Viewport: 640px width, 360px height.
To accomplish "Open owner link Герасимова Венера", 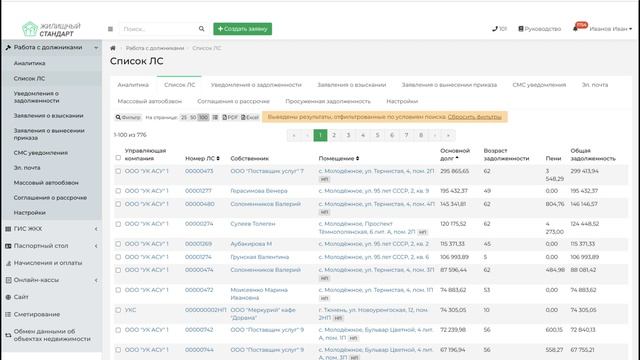I will click(259, 191).
